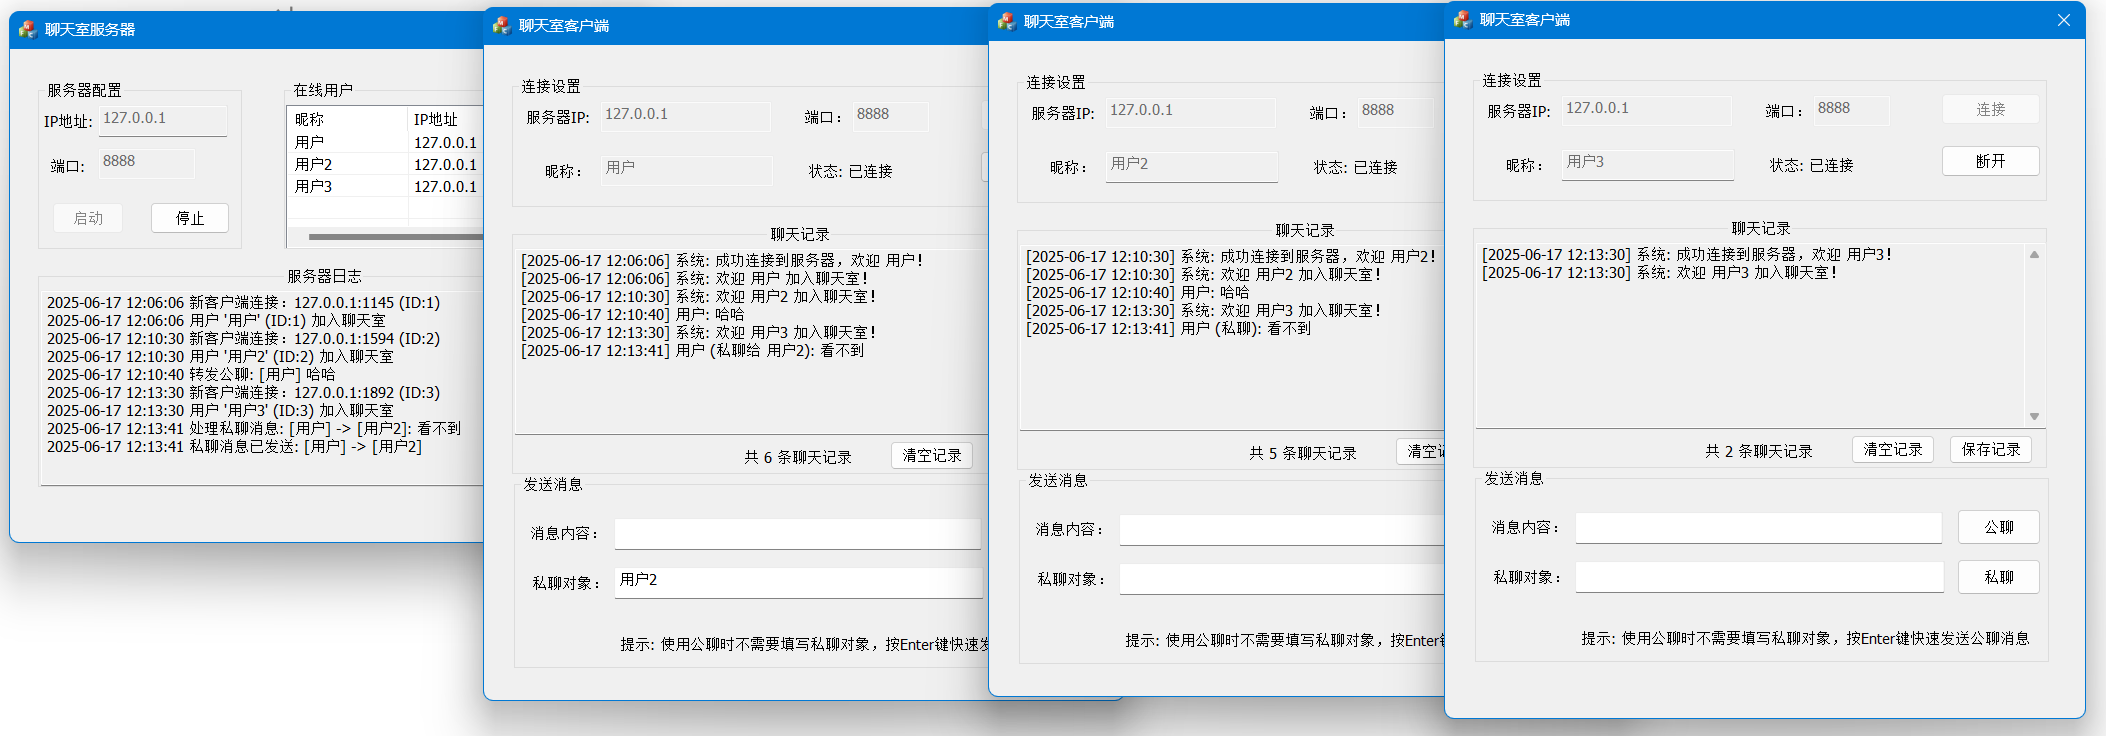Click the chat server window's title bar icon
This screenshot has height=736, width=2106.
coord(27,30)
